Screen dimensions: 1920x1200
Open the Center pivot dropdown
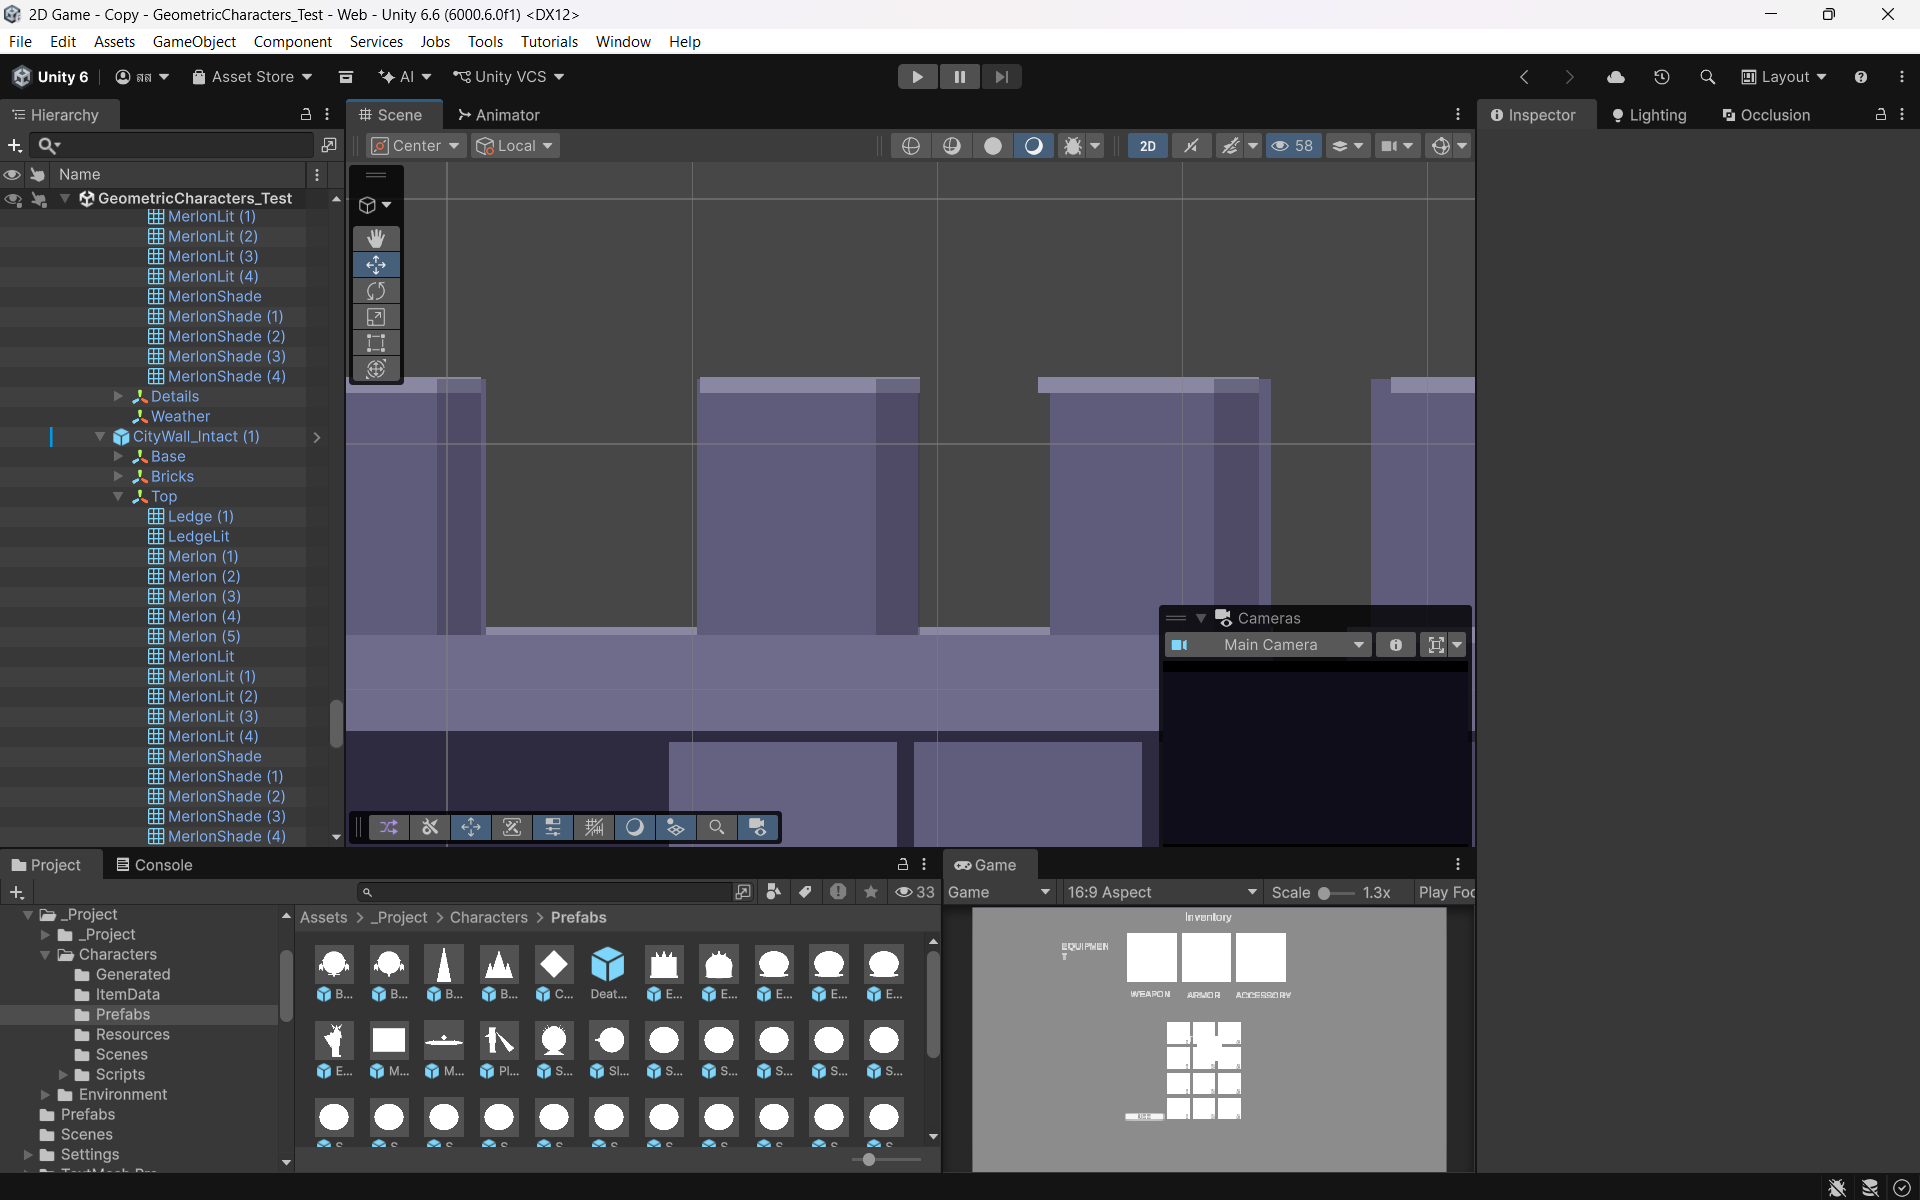[415, 146]
